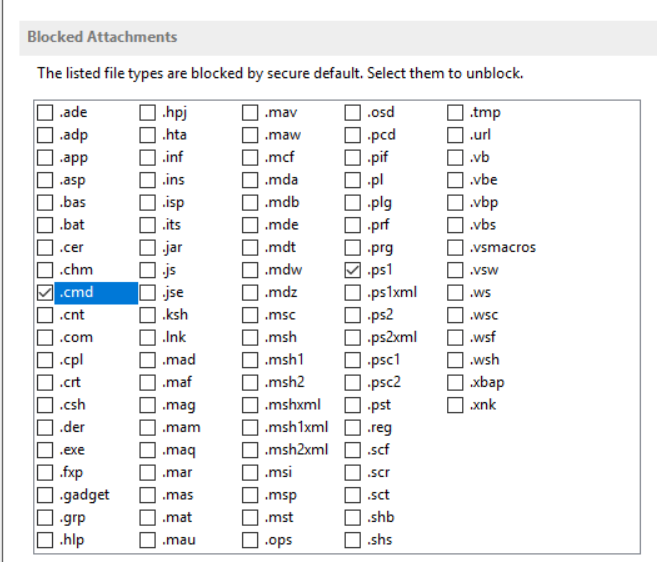Enable the .csh checkbox
The image size is (657, 562).
pos(45,405)
